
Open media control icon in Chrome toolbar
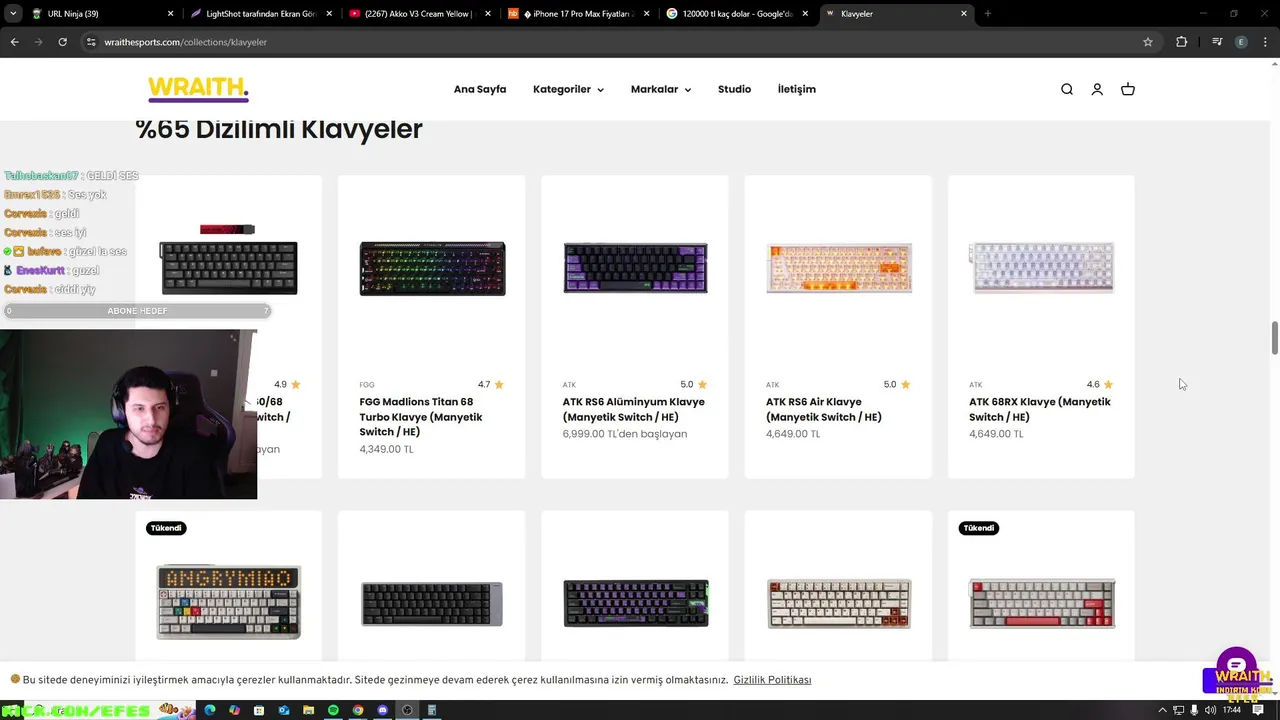pos(1216,42)
